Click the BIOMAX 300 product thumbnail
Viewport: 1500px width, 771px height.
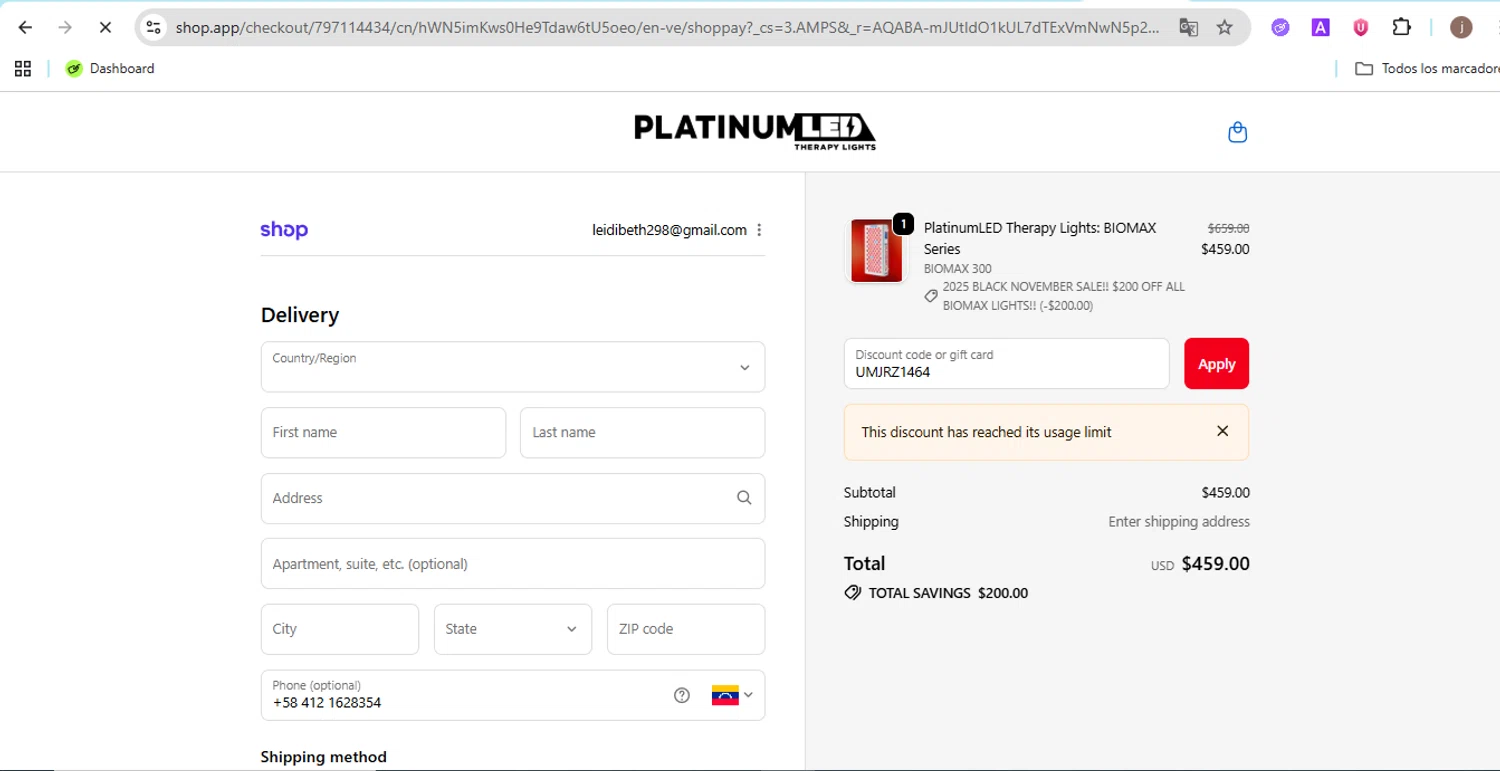coord(877,251)
